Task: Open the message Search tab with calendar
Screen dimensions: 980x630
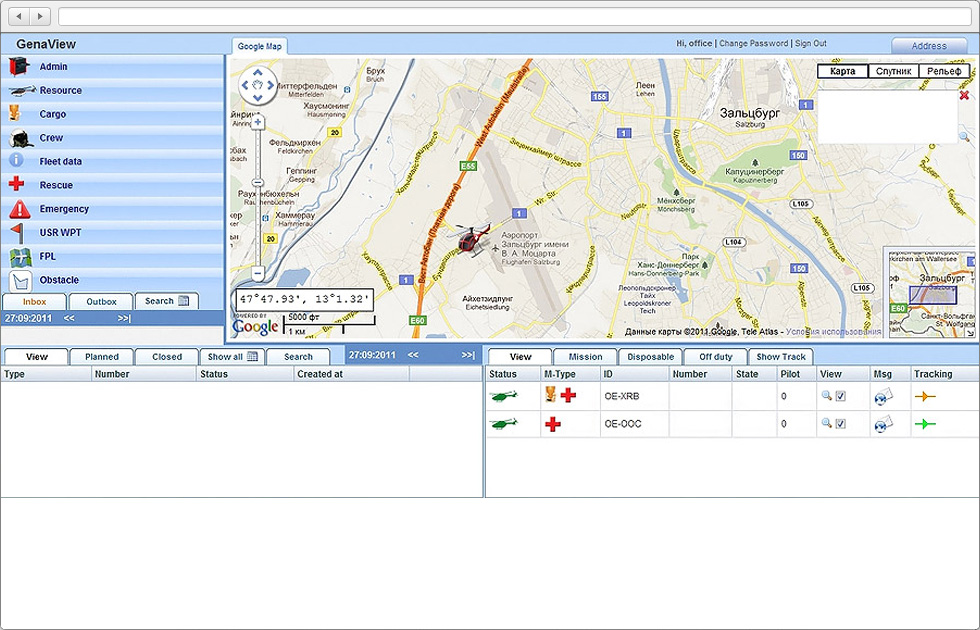Action: click(167, 301)
